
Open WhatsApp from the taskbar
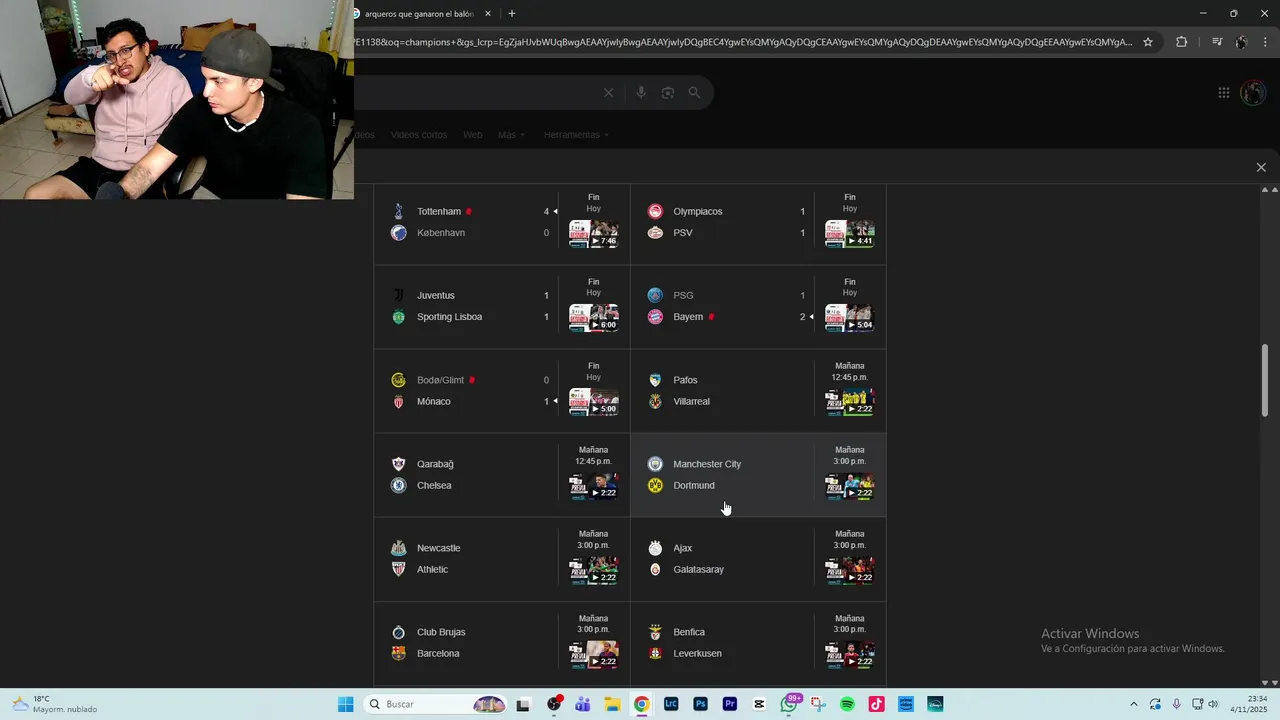click(x=789, y=704)
